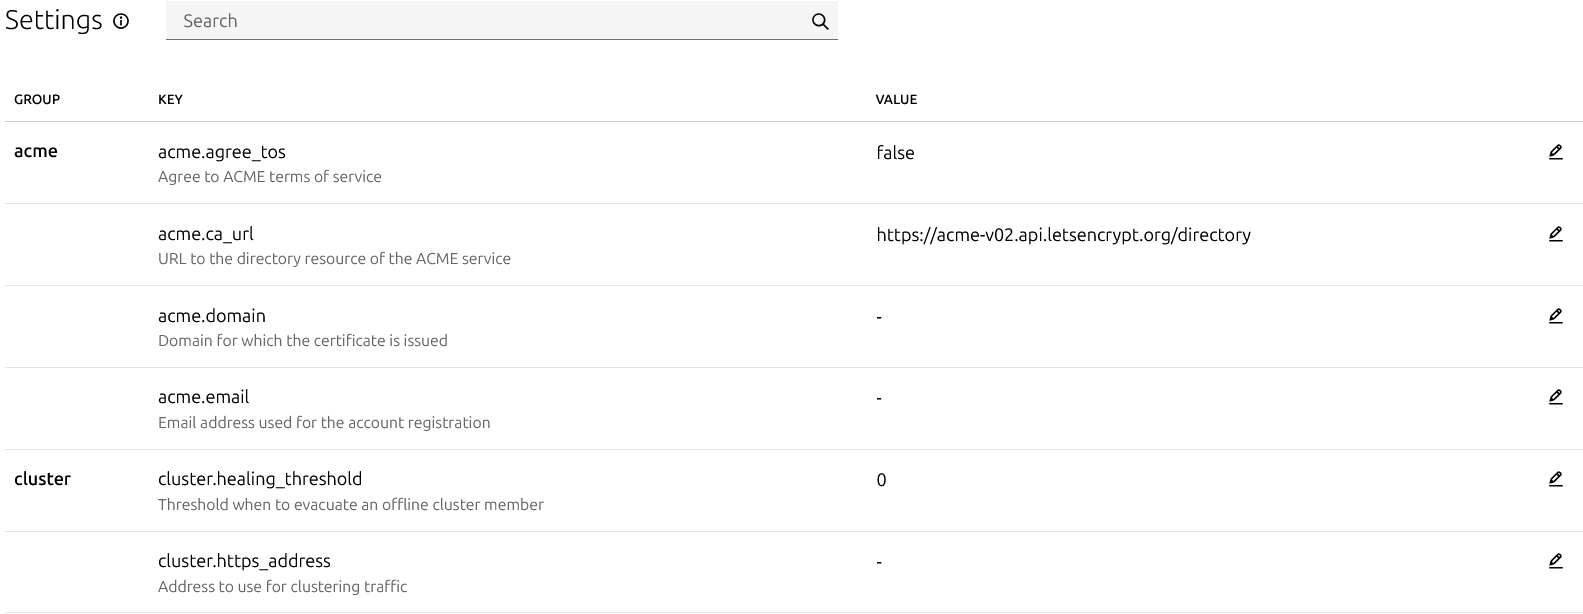Screen dimensions: 1583x614
Task: Click the acme.domain key name
Action: click(x=212, y=316)
